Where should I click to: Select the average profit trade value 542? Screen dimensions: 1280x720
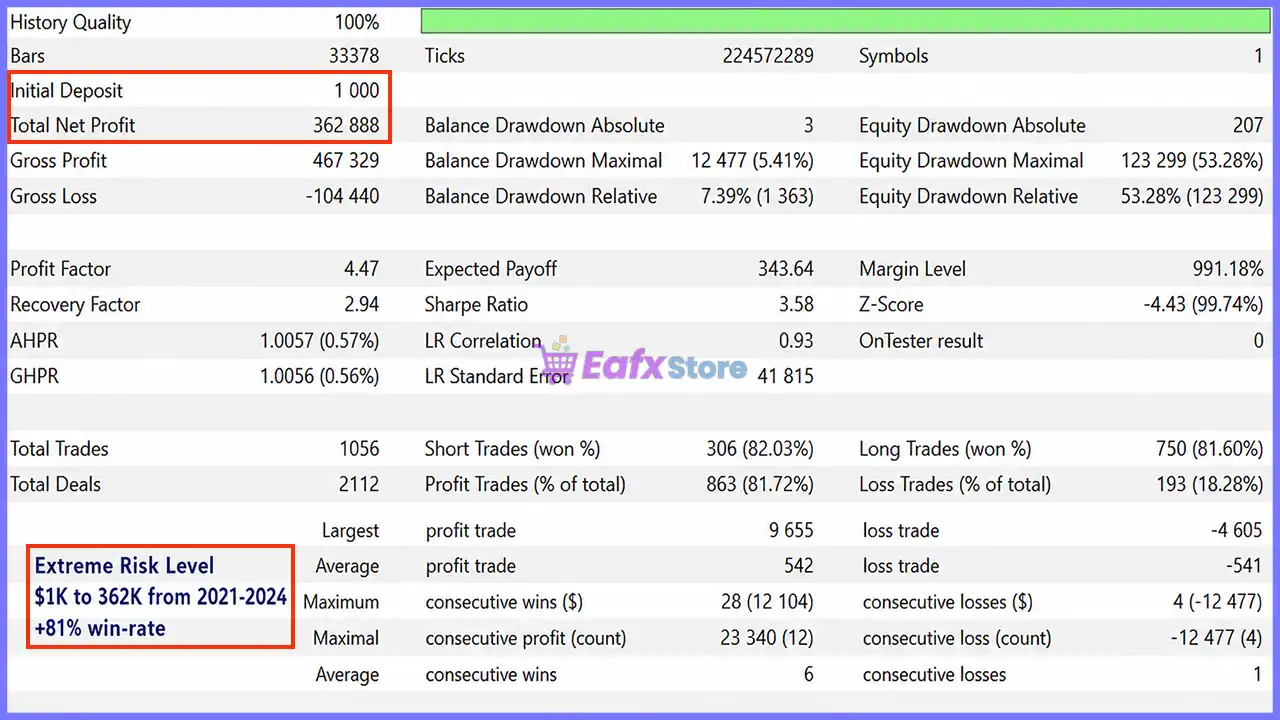click(x=798, y=566)
